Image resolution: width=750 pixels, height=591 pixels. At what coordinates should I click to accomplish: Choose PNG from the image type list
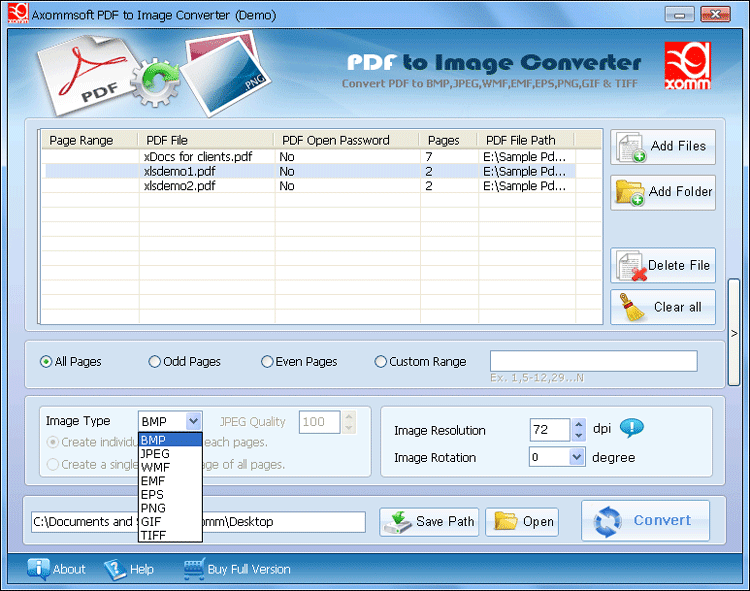(170, 508)
